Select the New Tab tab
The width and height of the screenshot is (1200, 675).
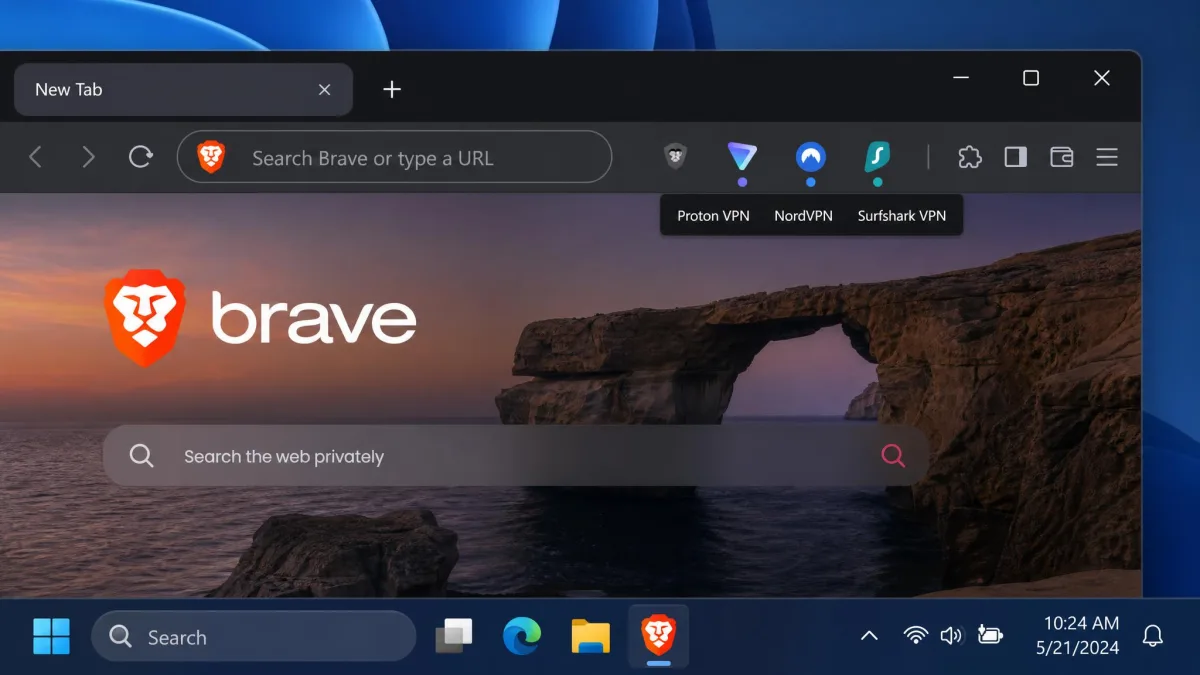pos(183,89)
